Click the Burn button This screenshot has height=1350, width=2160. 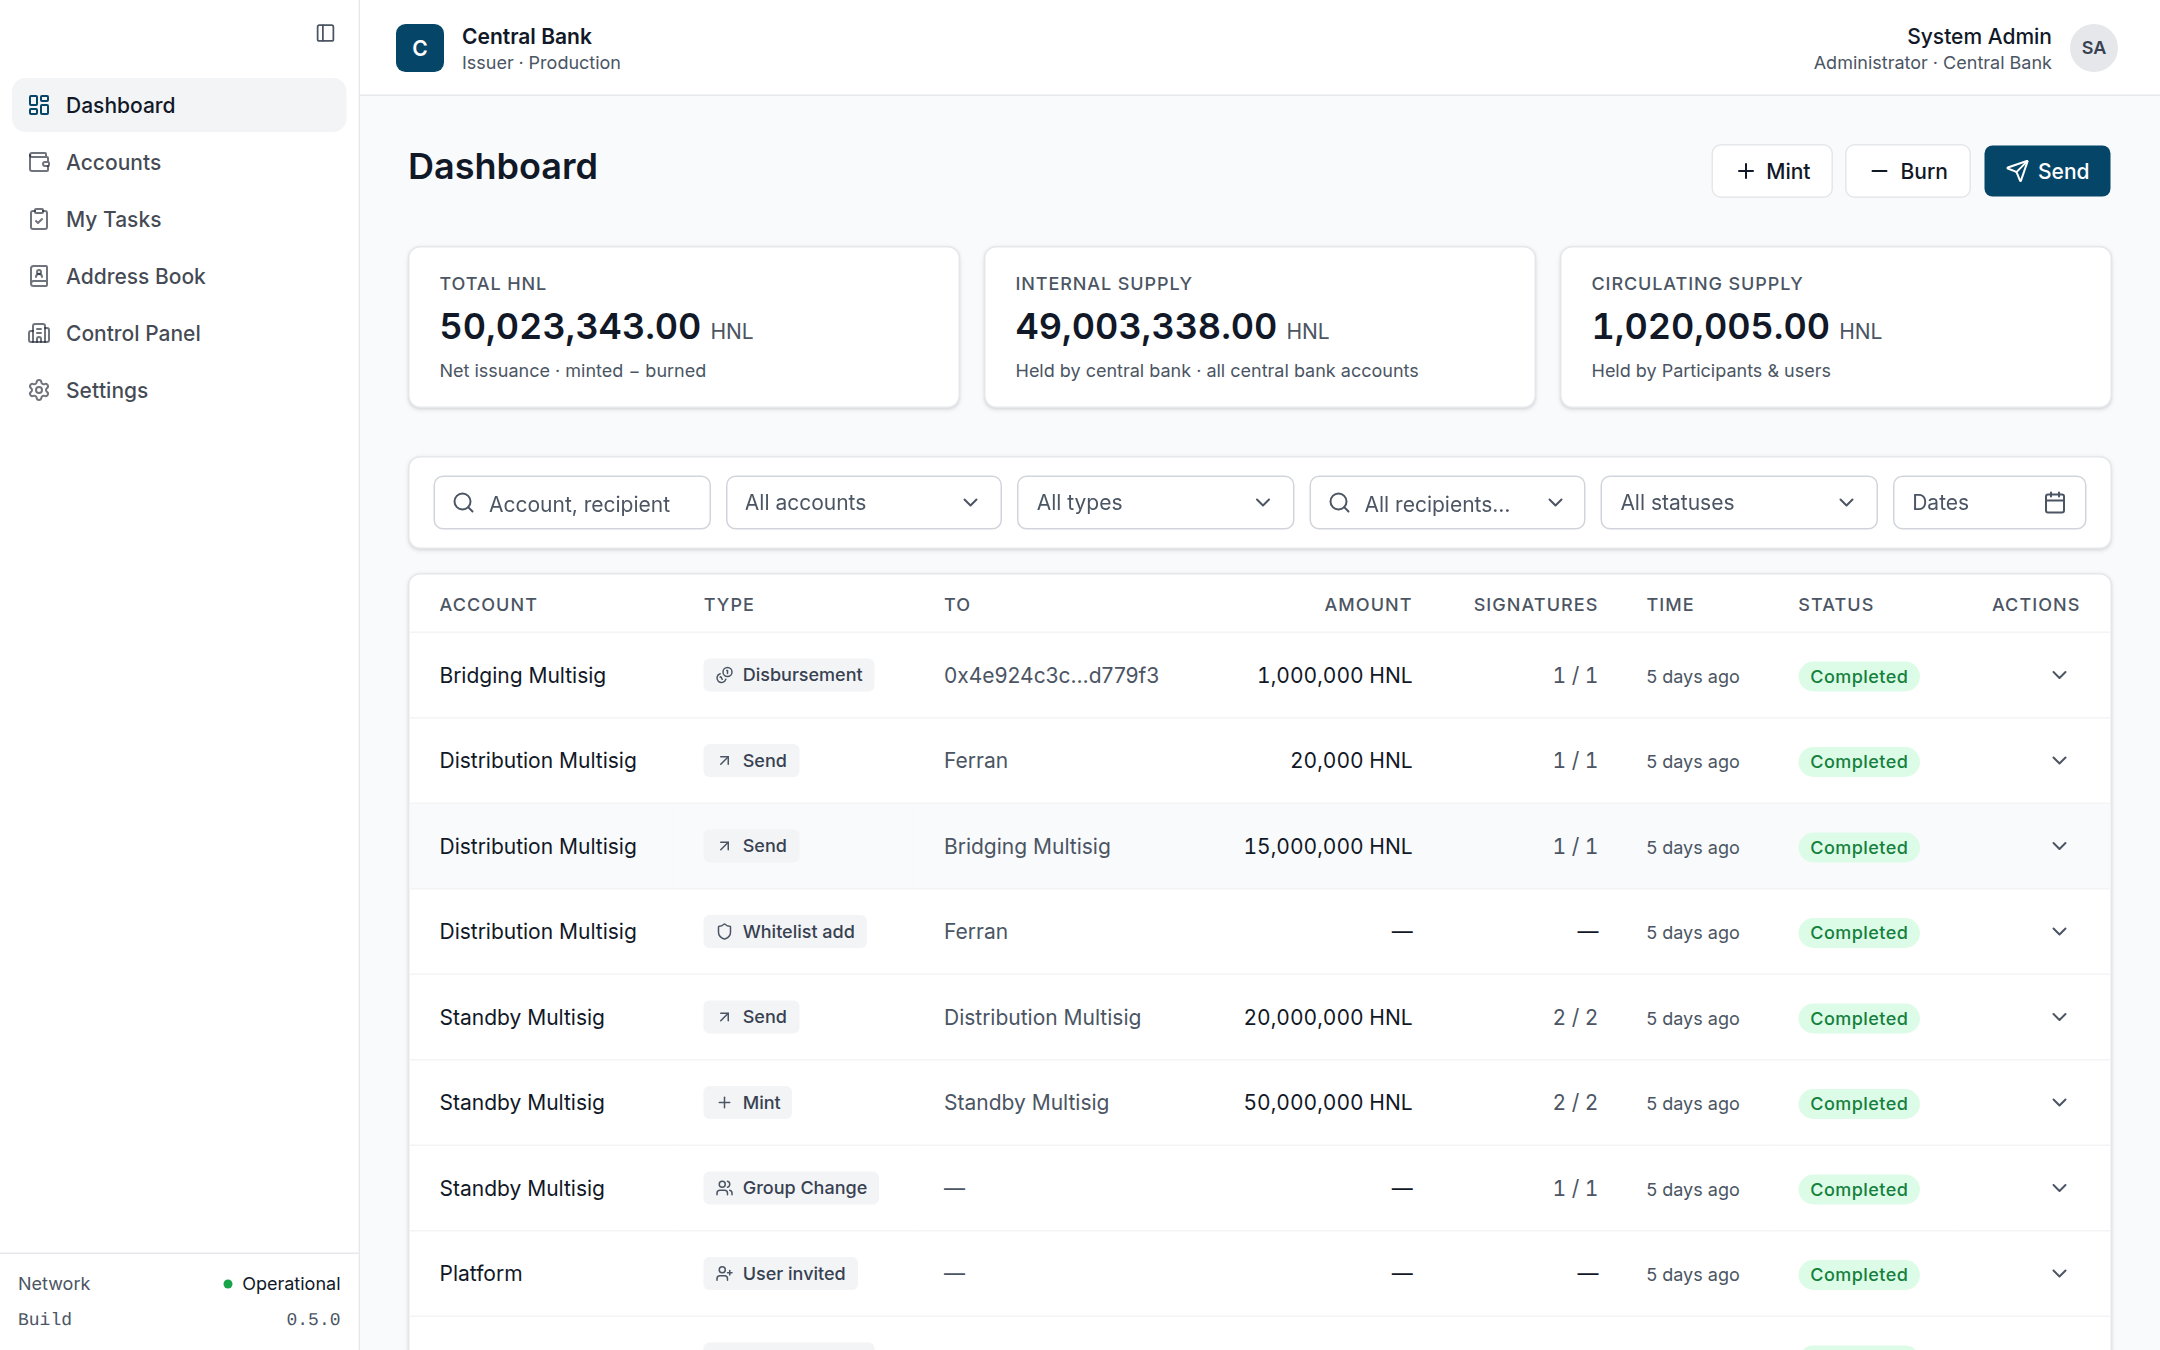coord(1908,171)
